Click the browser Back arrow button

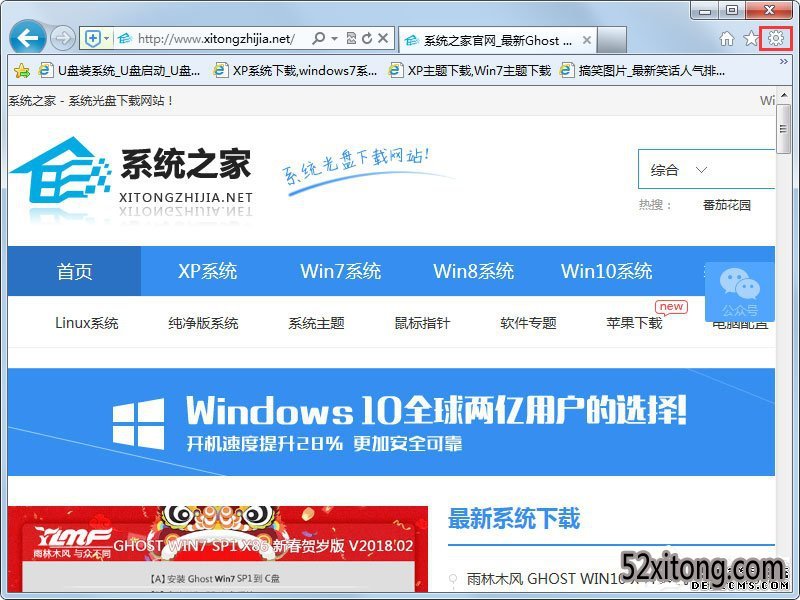28,37
